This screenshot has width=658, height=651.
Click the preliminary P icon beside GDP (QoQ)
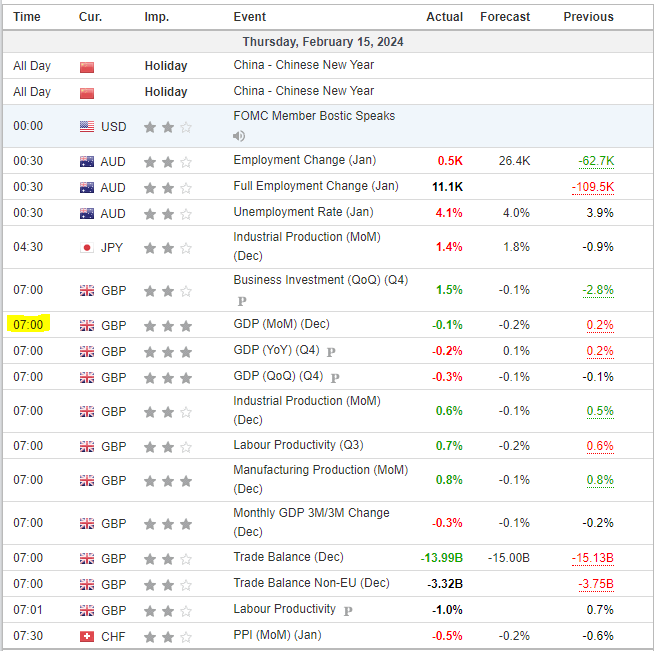click(335, 378)
